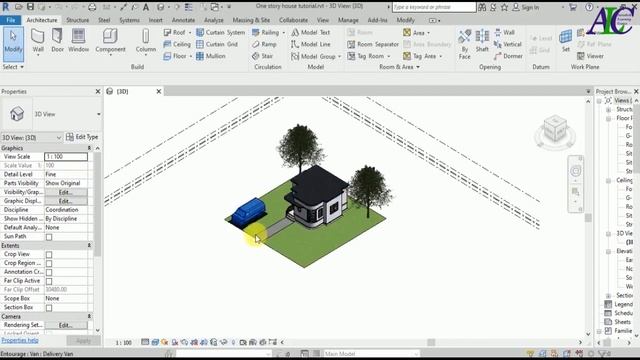Open the Massing & Site tab
The width and height of the screenshot is (640, 360).
coord(251,20)
